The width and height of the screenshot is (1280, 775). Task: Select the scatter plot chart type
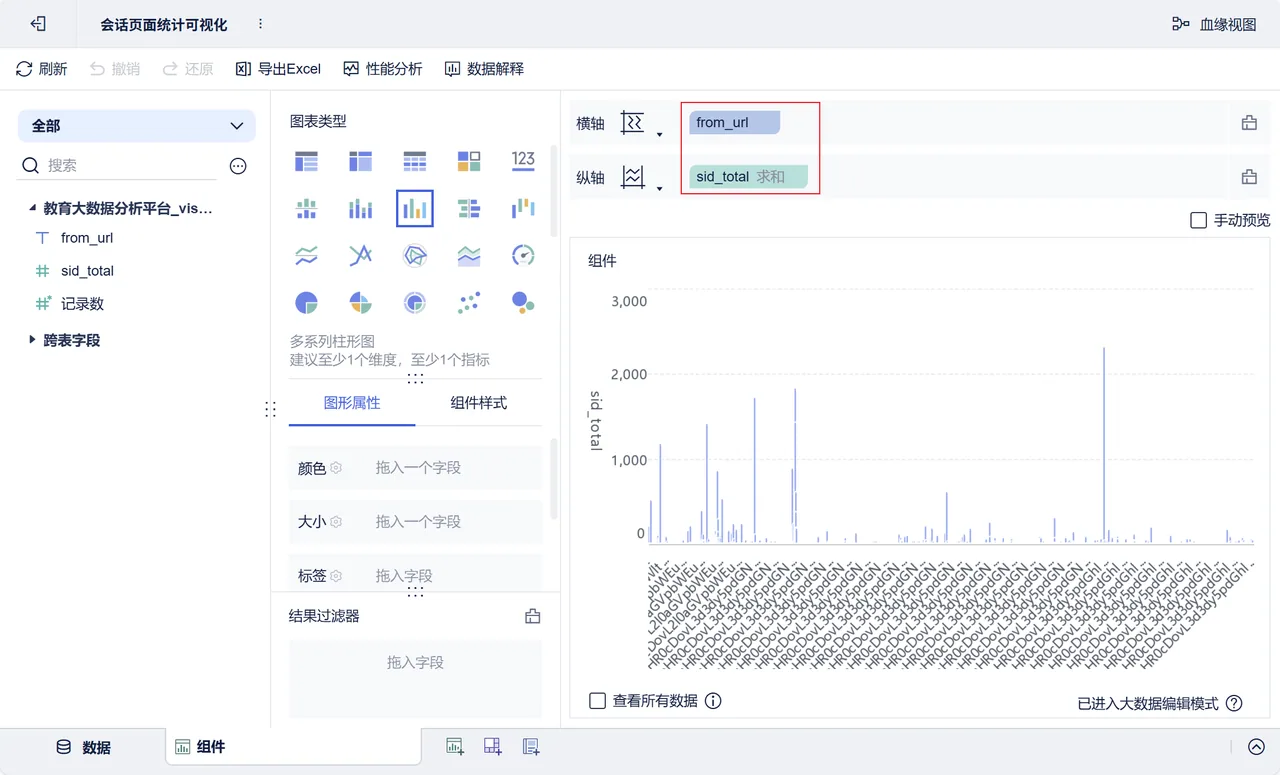469,303
